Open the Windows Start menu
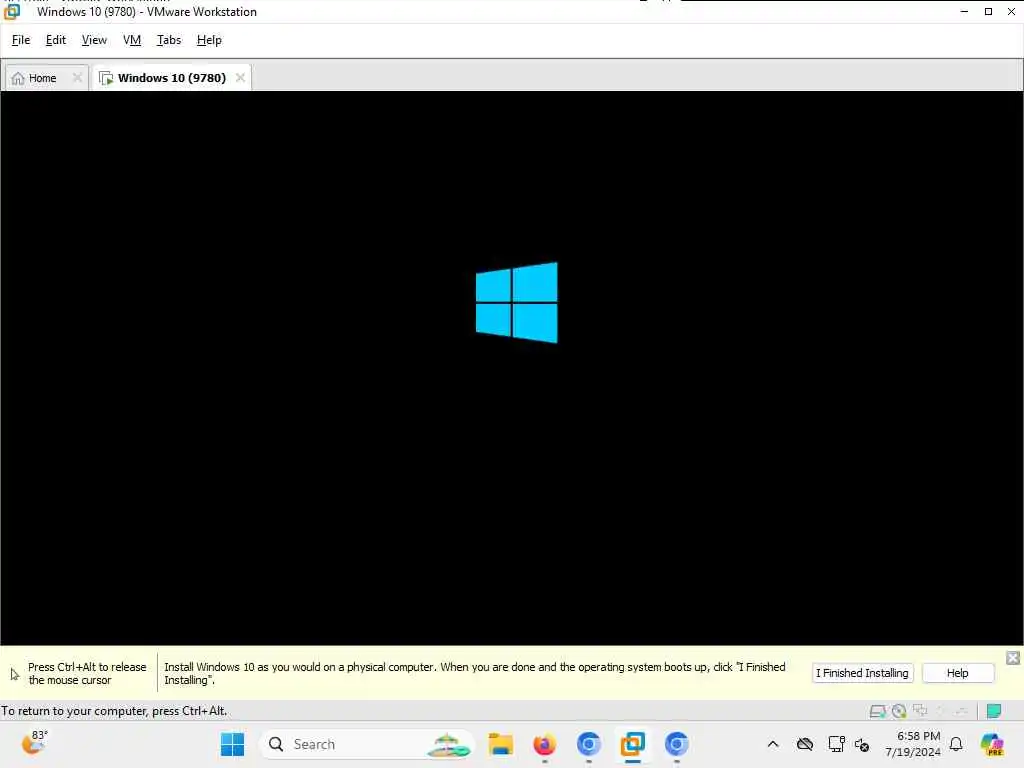Screen dimensions: 1024x768 click(232, 744)
